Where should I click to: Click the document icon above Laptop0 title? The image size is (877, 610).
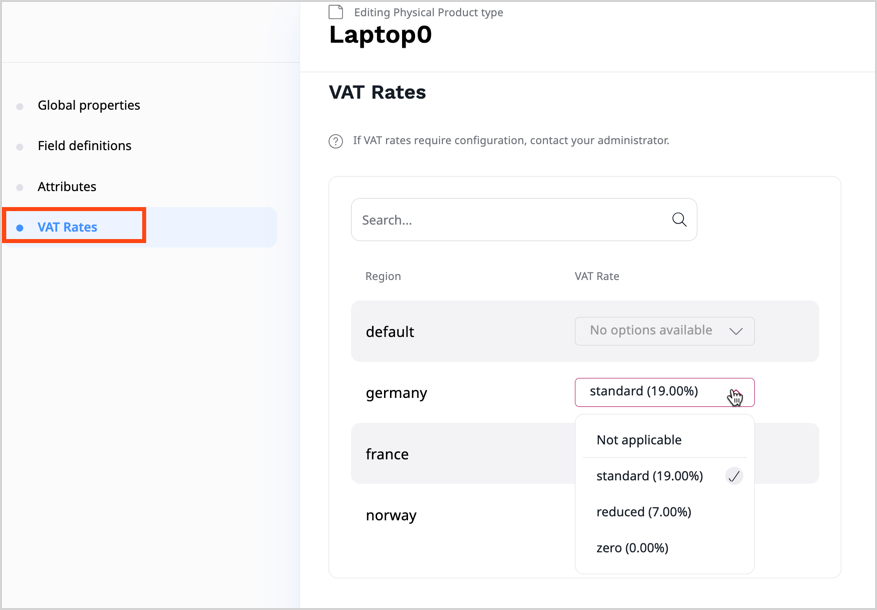334,12
